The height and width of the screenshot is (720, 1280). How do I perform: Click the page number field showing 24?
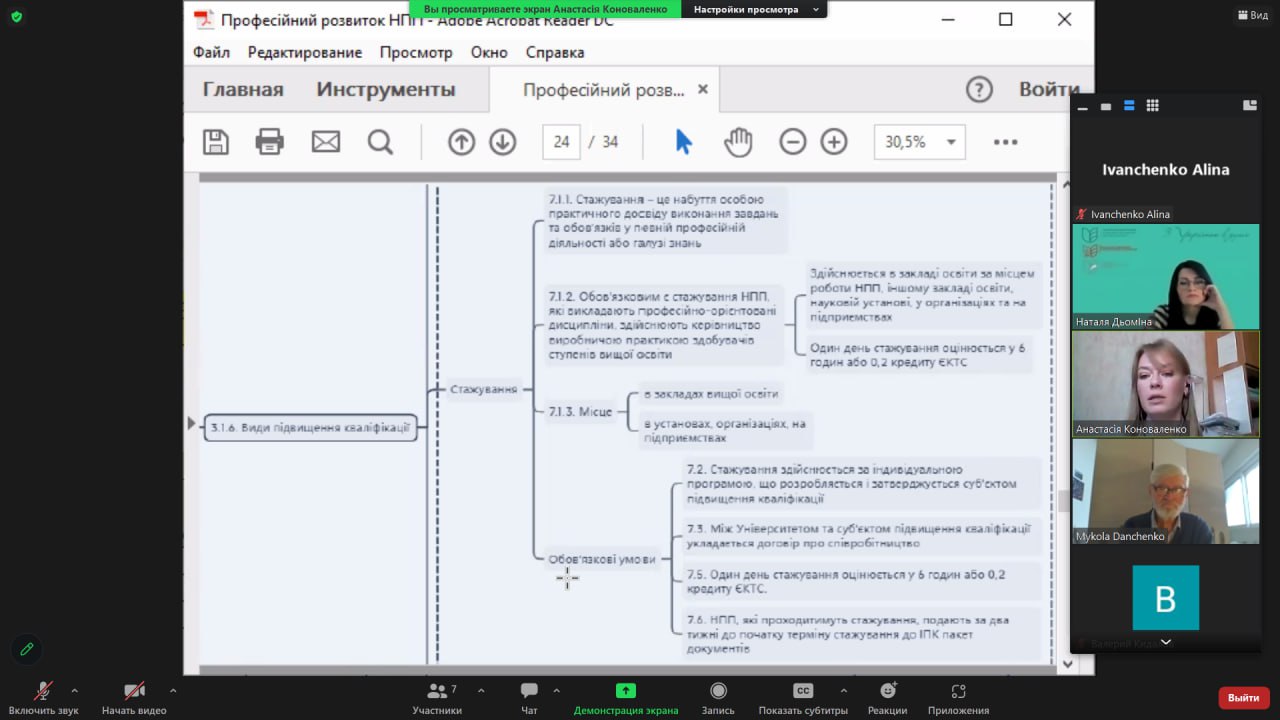pos(561,142)
